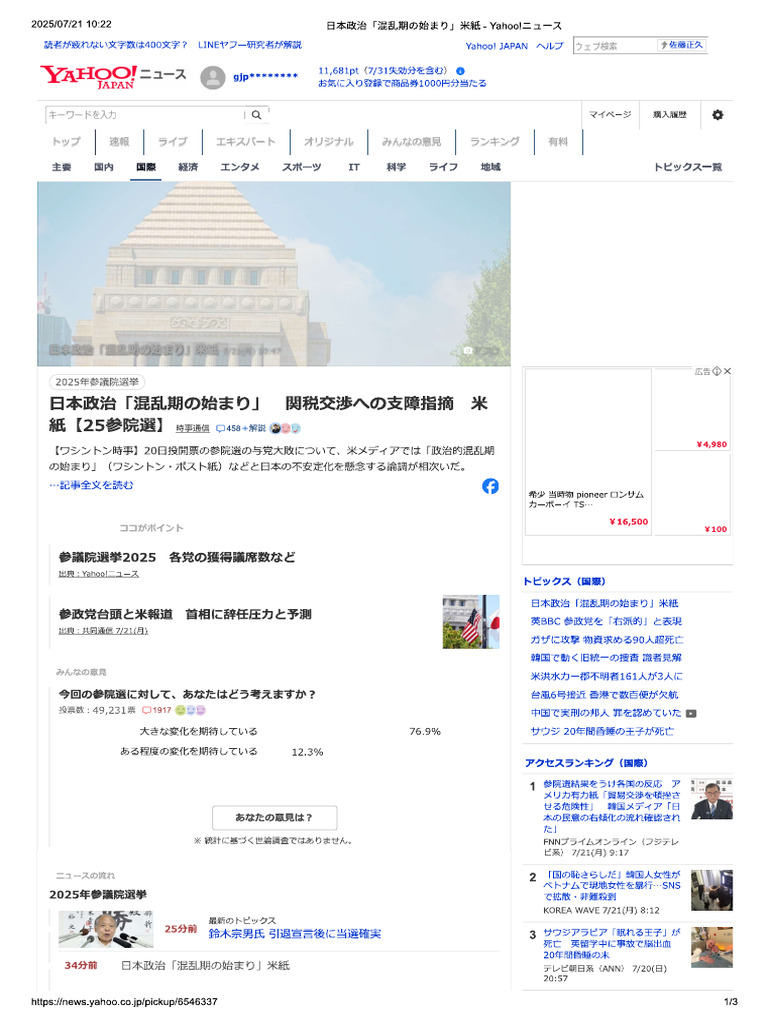
Task: Click the photo icon on the hero image
Action: pos(468,351)
